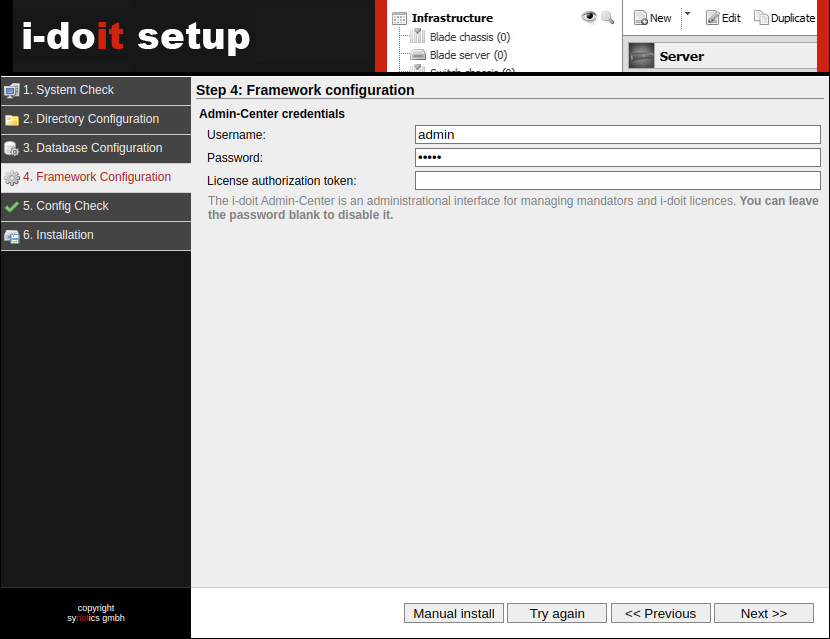830x639 pixels.
Task: Select Blade server (0) in the tree
Action: (x=467, y=55)
